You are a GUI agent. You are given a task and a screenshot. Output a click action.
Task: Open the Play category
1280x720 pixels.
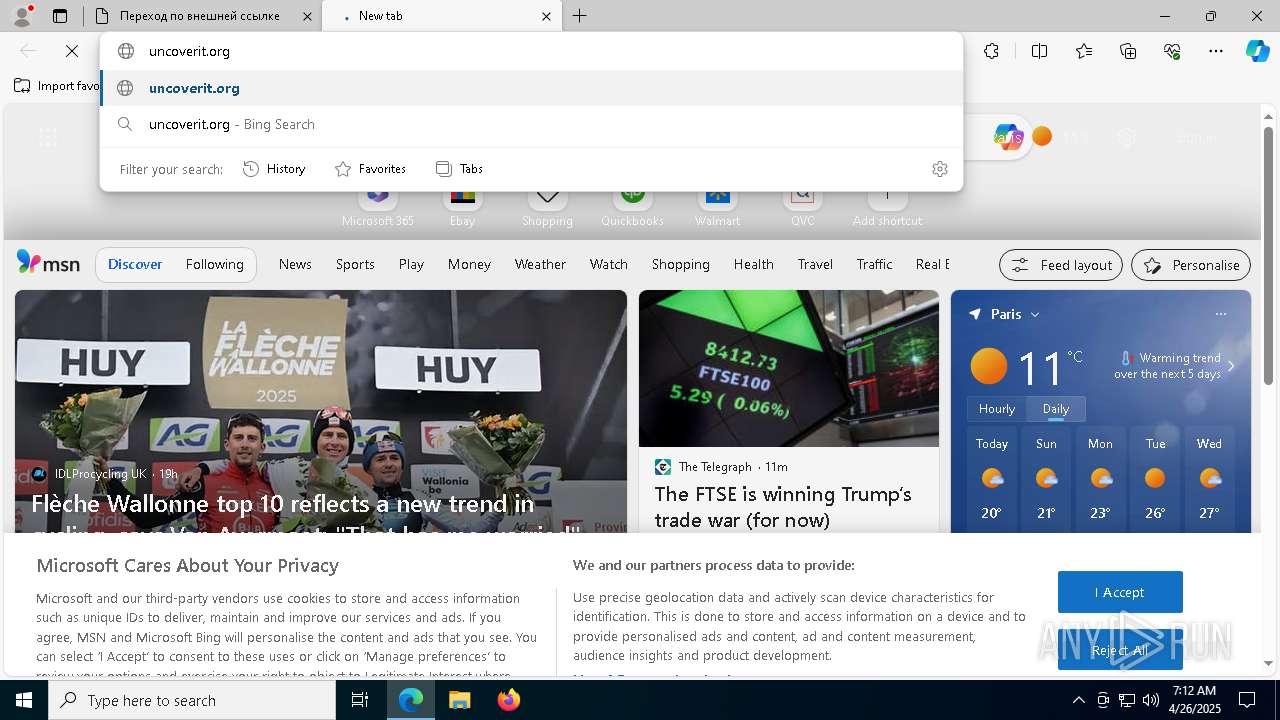tap(411, 264)
